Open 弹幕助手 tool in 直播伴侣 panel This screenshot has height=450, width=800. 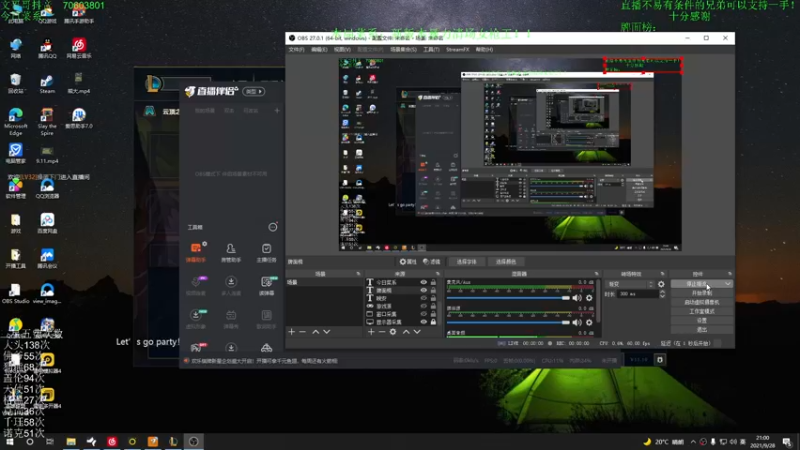click(x=196, y=252)
